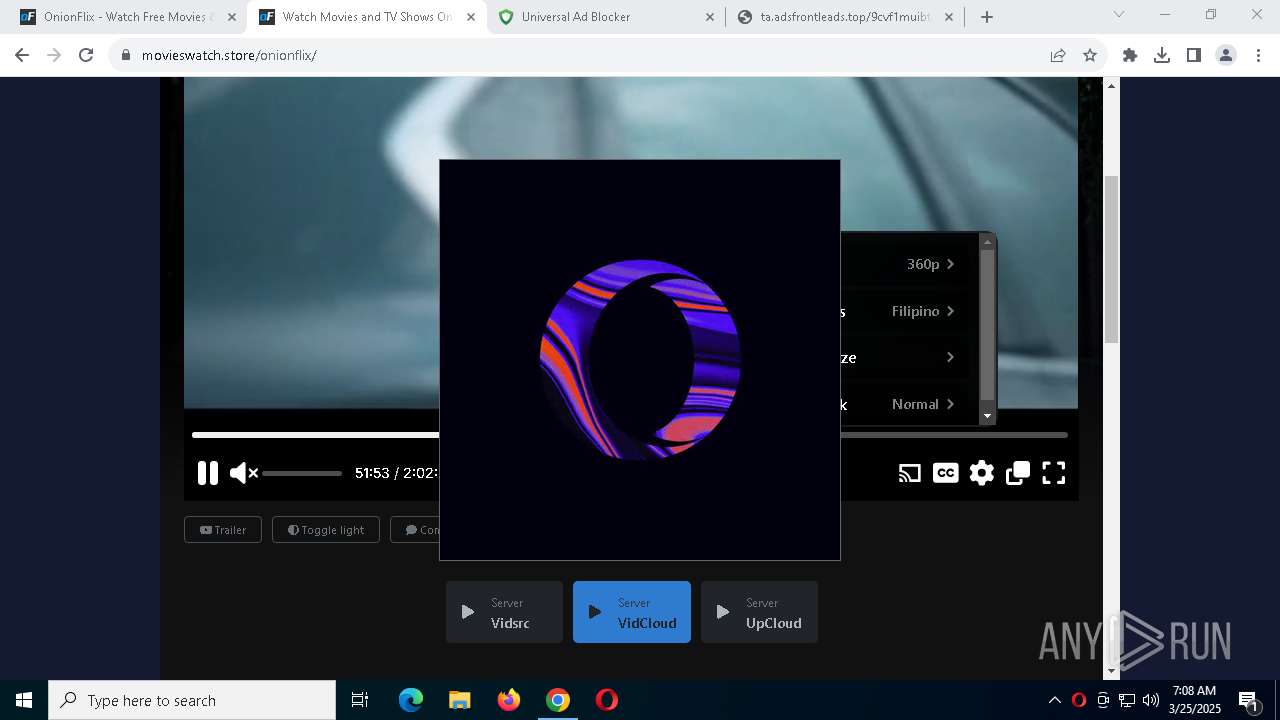The height and width of the screenshot is (720, 1280).
Task: Open the Windows Start menu
Action: click(x=24, y=700)
